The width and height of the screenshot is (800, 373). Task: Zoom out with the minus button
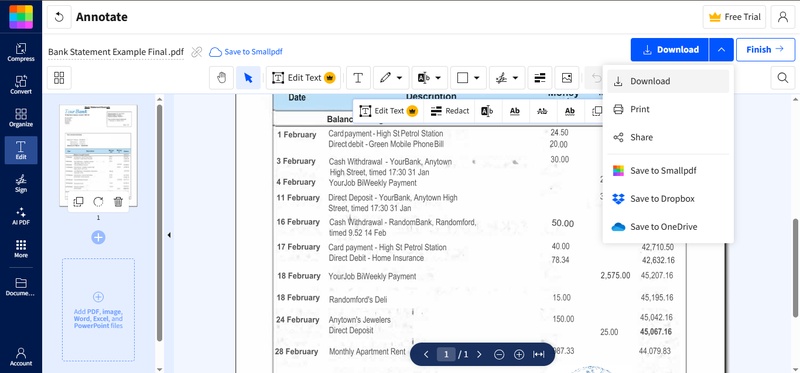point(499,355)
